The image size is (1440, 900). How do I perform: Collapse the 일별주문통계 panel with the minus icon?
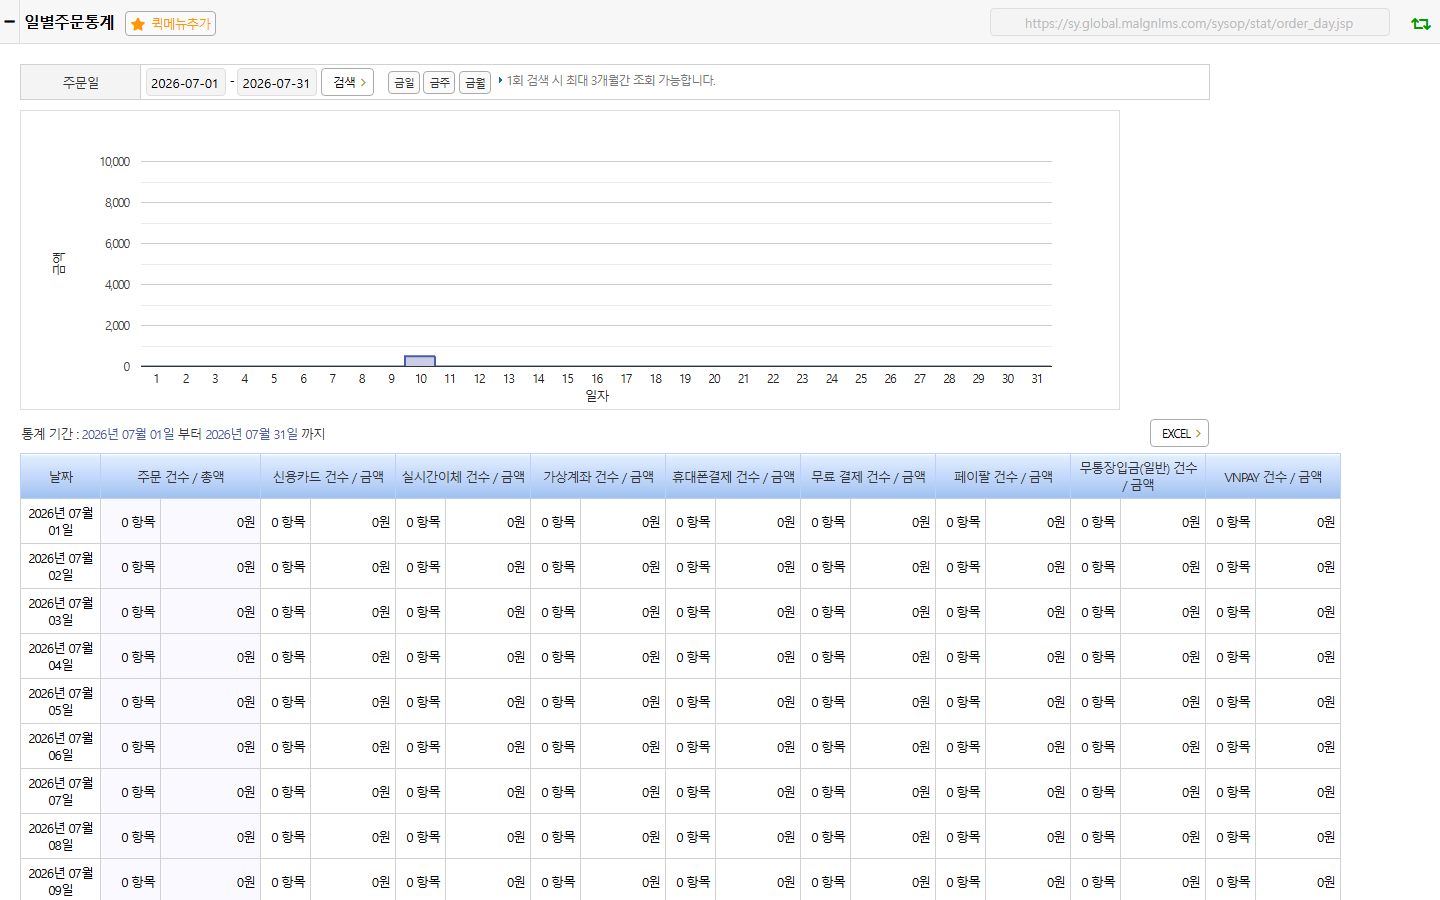click(x=9, y=22)
